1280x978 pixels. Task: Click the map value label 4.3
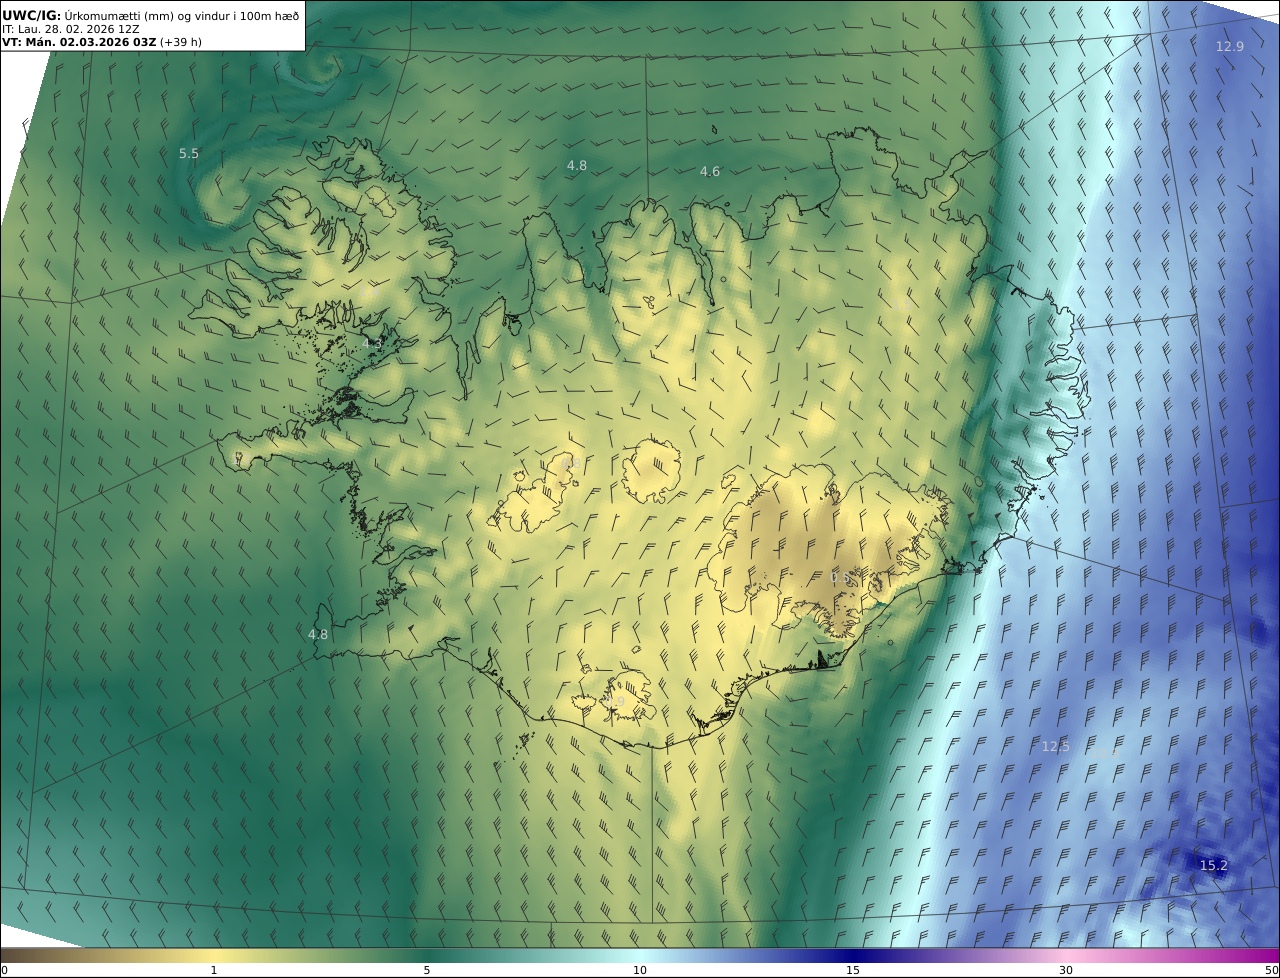coord(372,343)
